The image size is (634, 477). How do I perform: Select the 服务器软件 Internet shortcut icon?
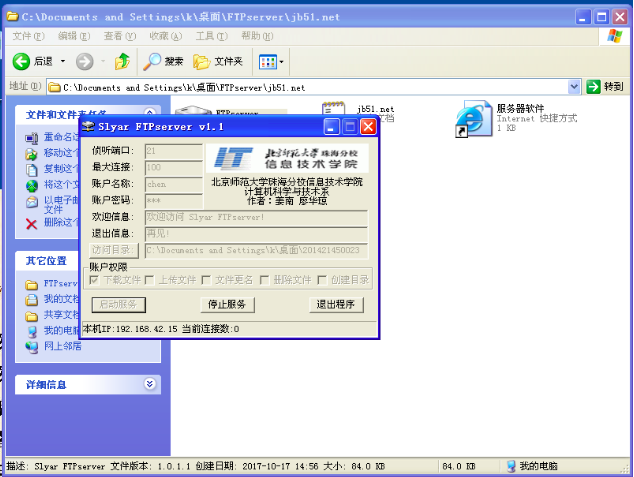pos(473,118)
